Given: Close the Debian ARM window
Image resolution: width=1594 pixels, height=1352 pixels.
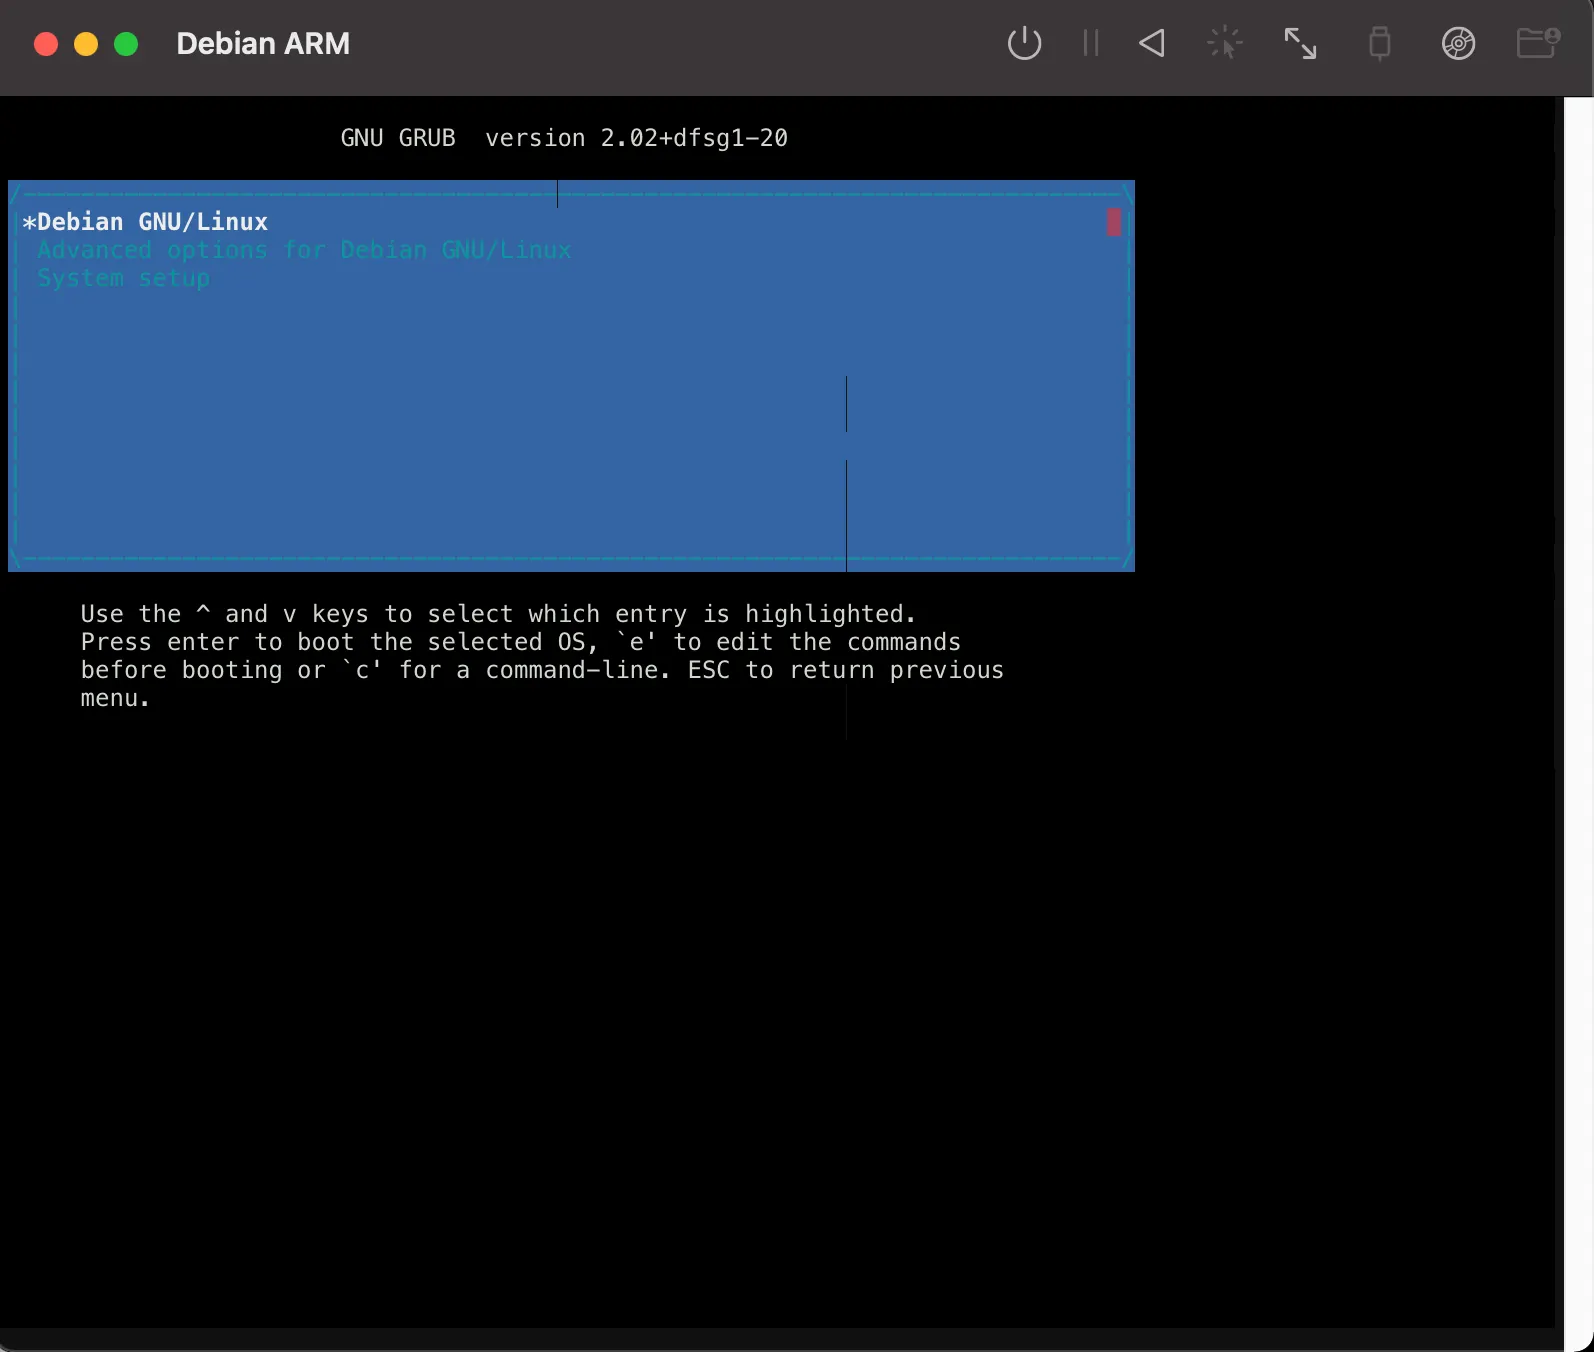Looking at the screenshot, I should point(46,44).
